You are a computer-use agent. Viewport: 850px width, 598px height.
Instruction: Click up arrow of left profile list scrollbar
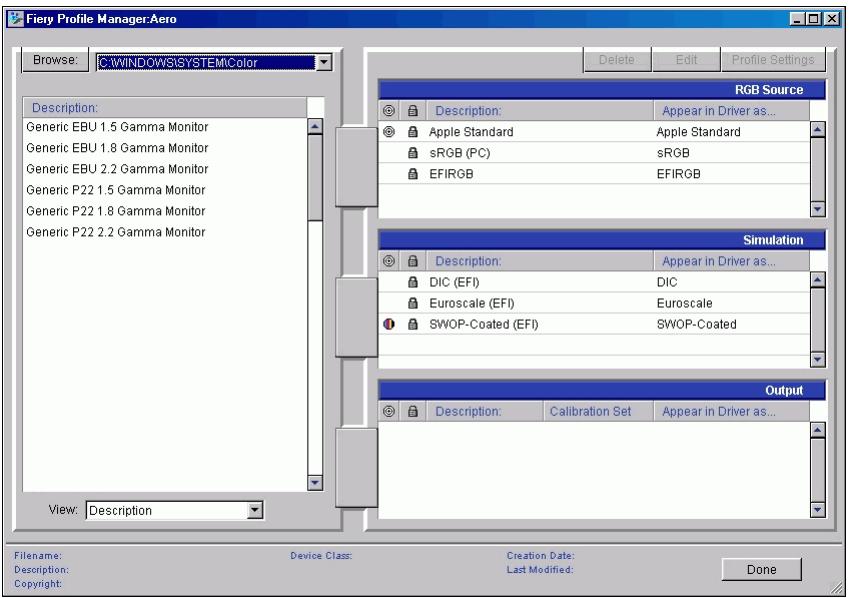pyautogui.click(x=315, y=127)
